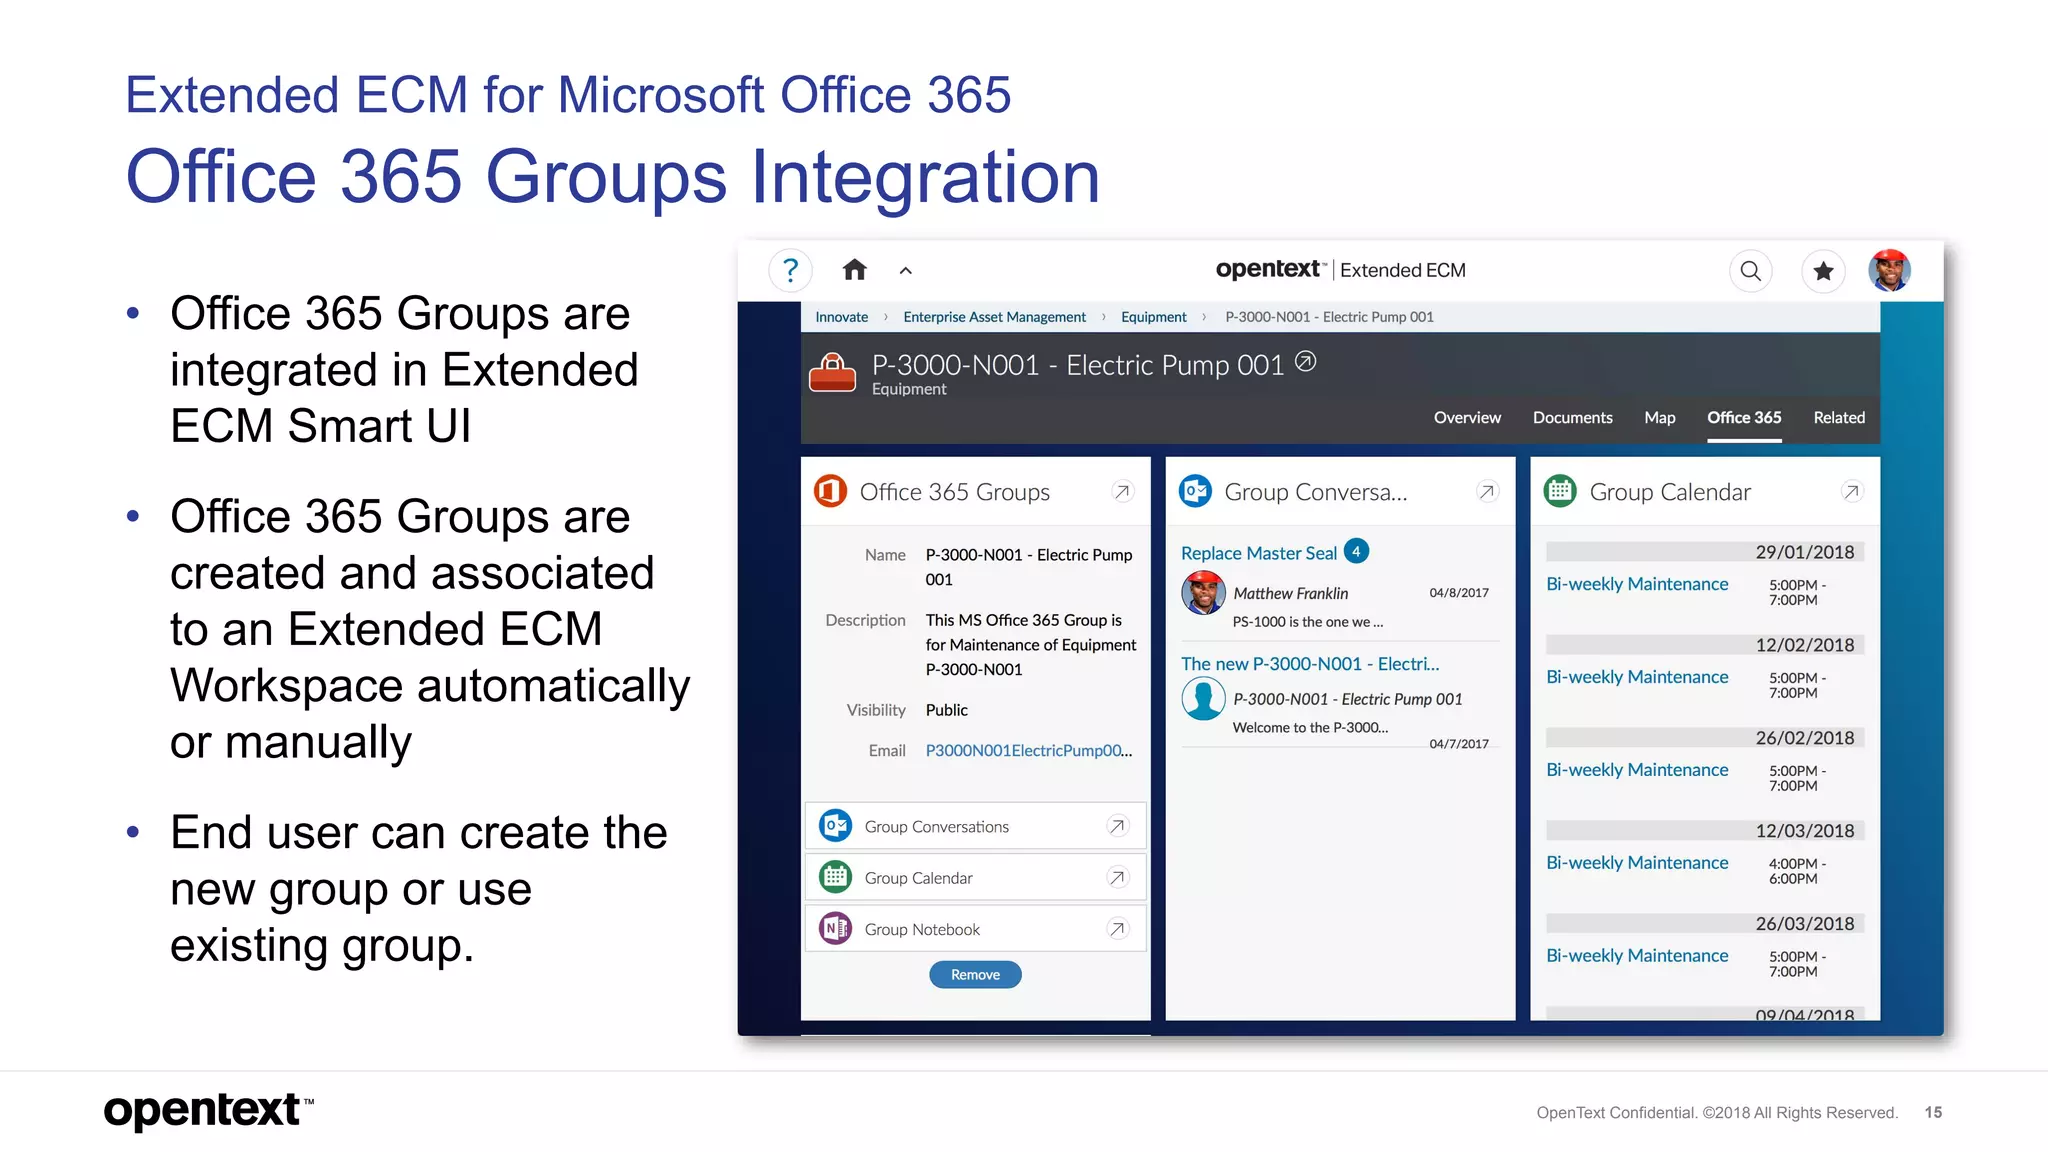Open Enterprise Asset Management breadcrumb

coord(994,317)
